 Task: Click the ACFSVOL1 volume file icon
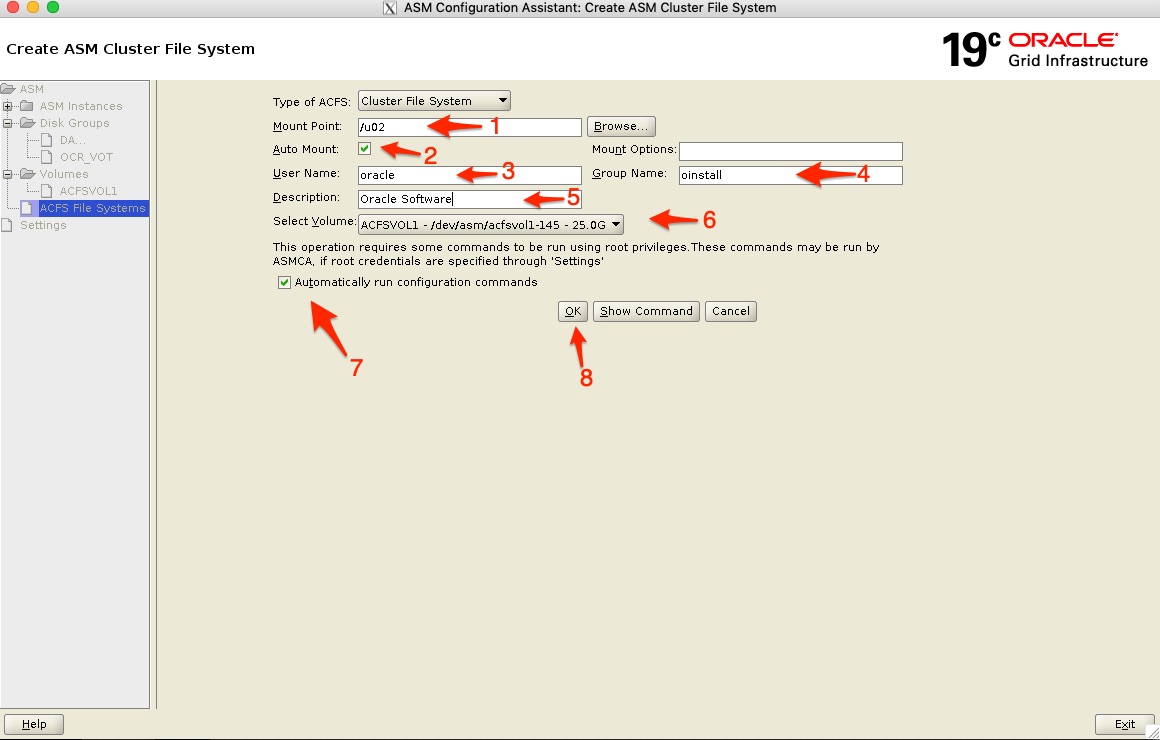click(47, 191)
